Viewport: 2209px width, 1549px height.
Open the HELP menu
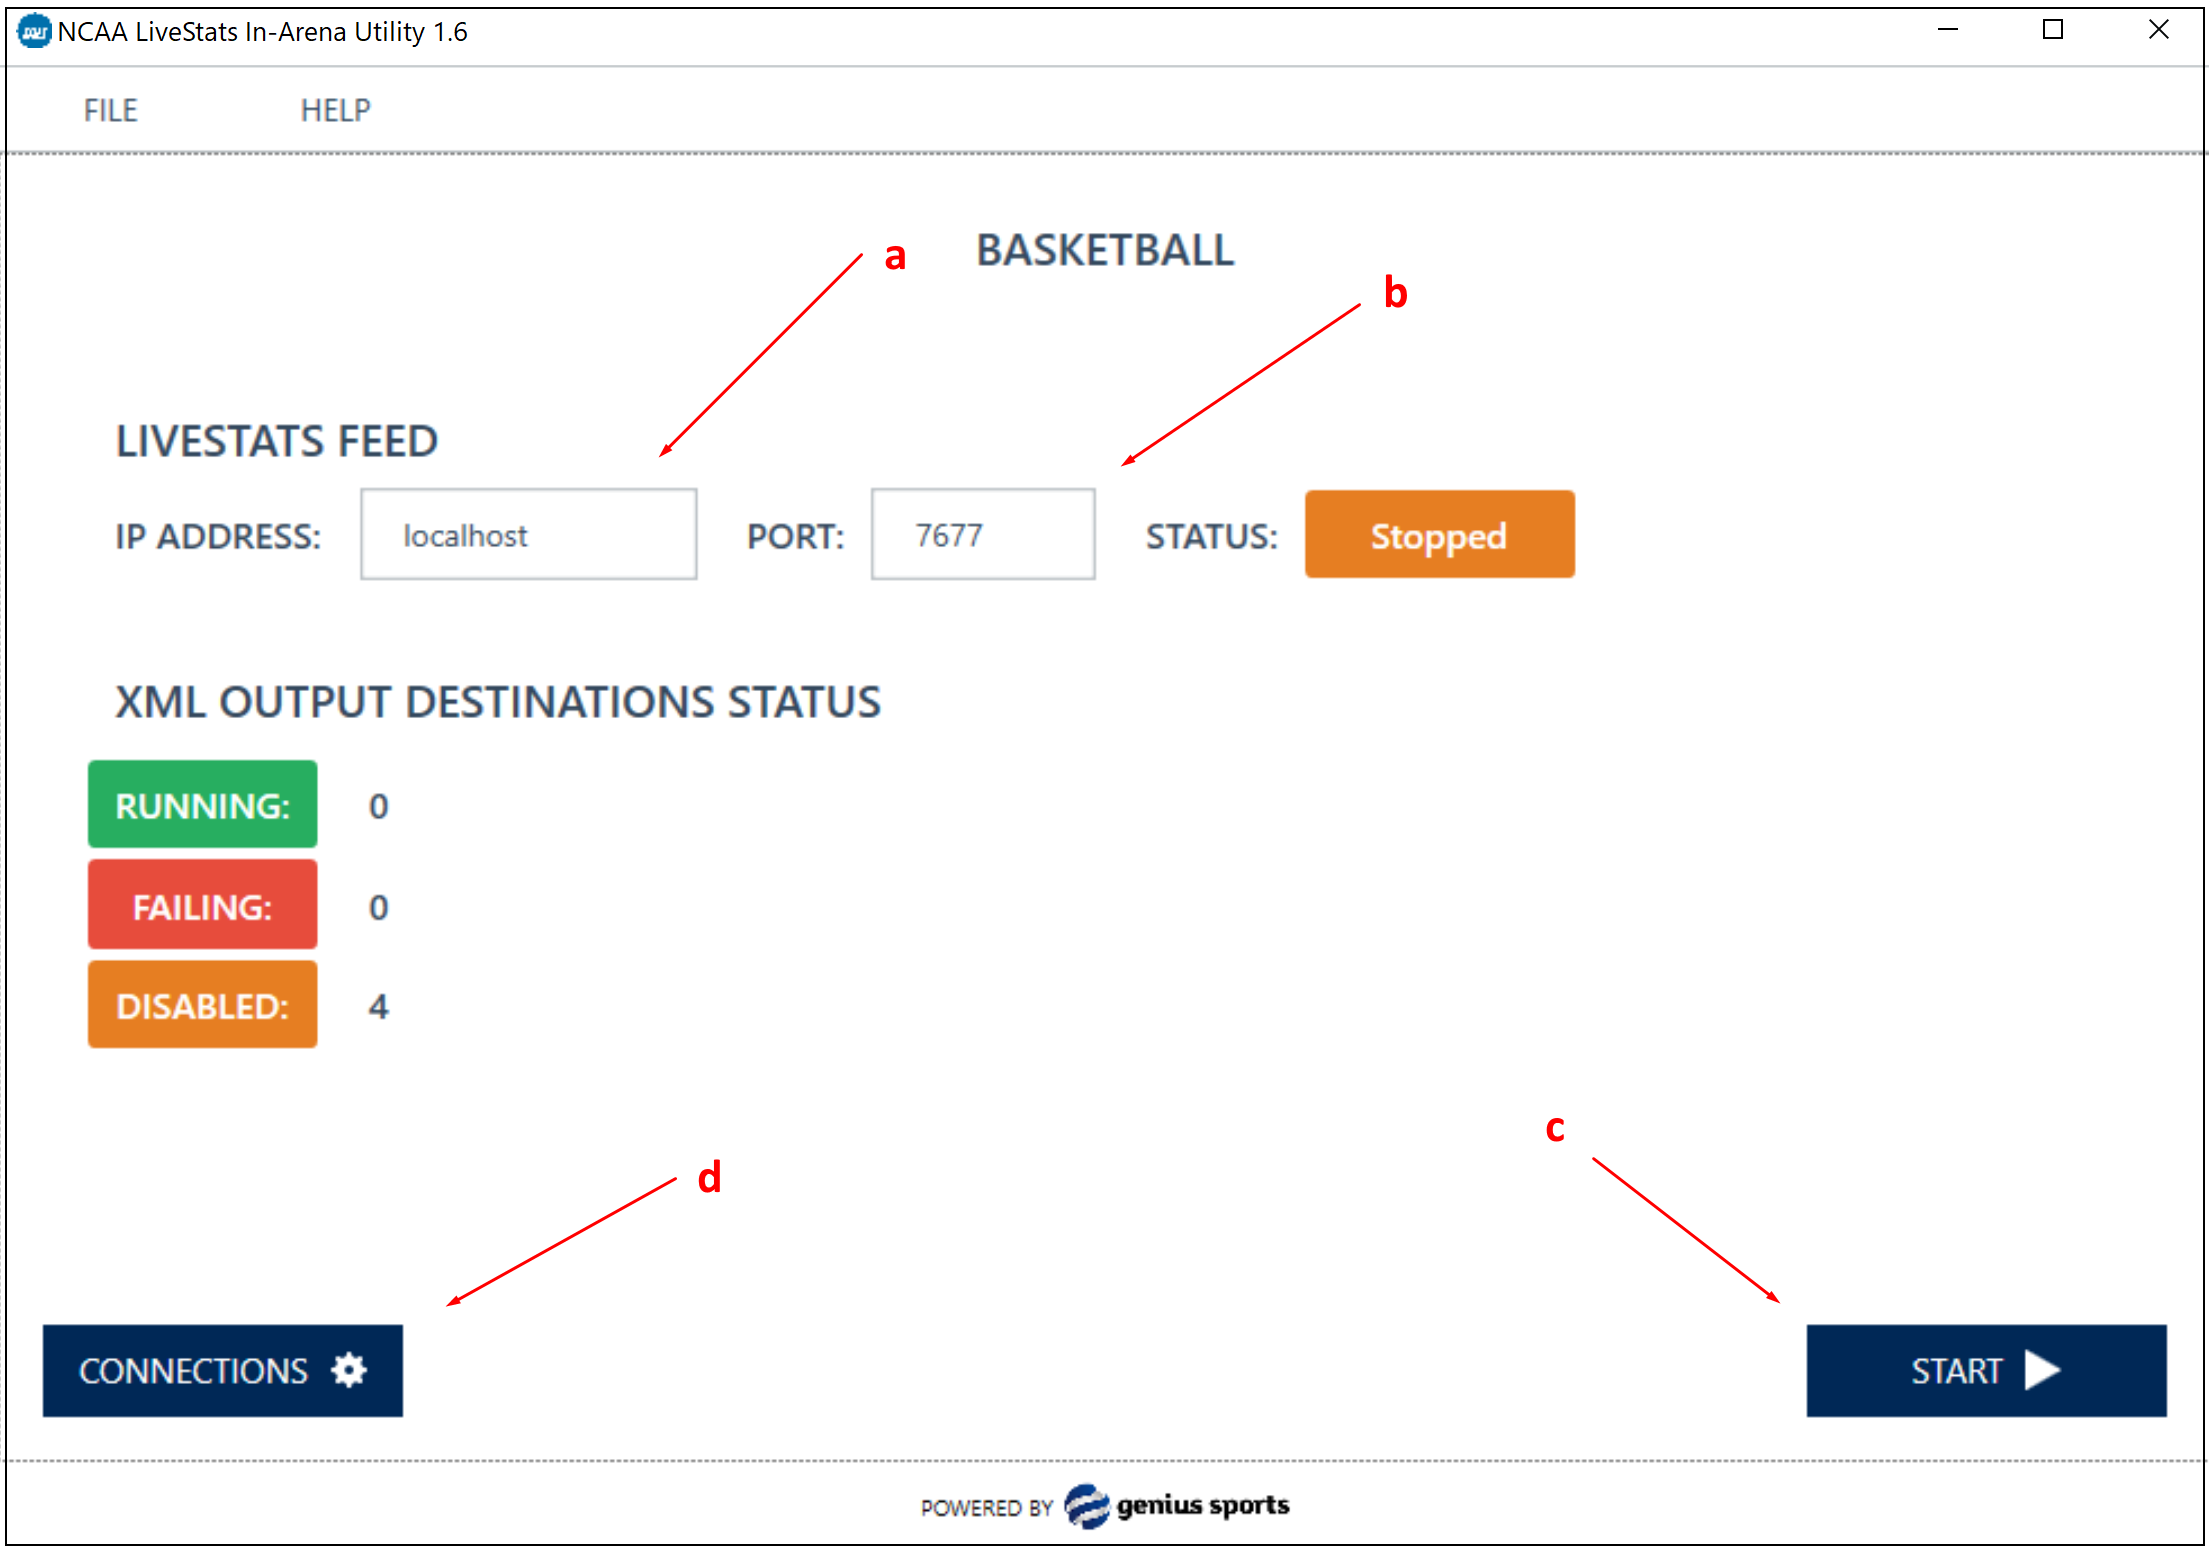tap(335, 110)
